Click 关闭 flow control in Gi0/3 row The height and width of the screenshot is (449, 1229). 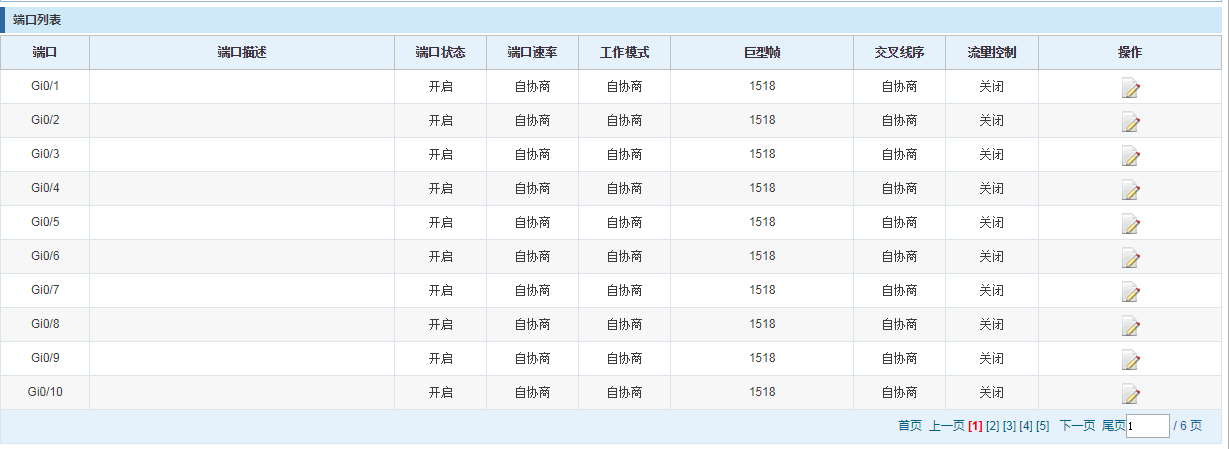point(991,155)
